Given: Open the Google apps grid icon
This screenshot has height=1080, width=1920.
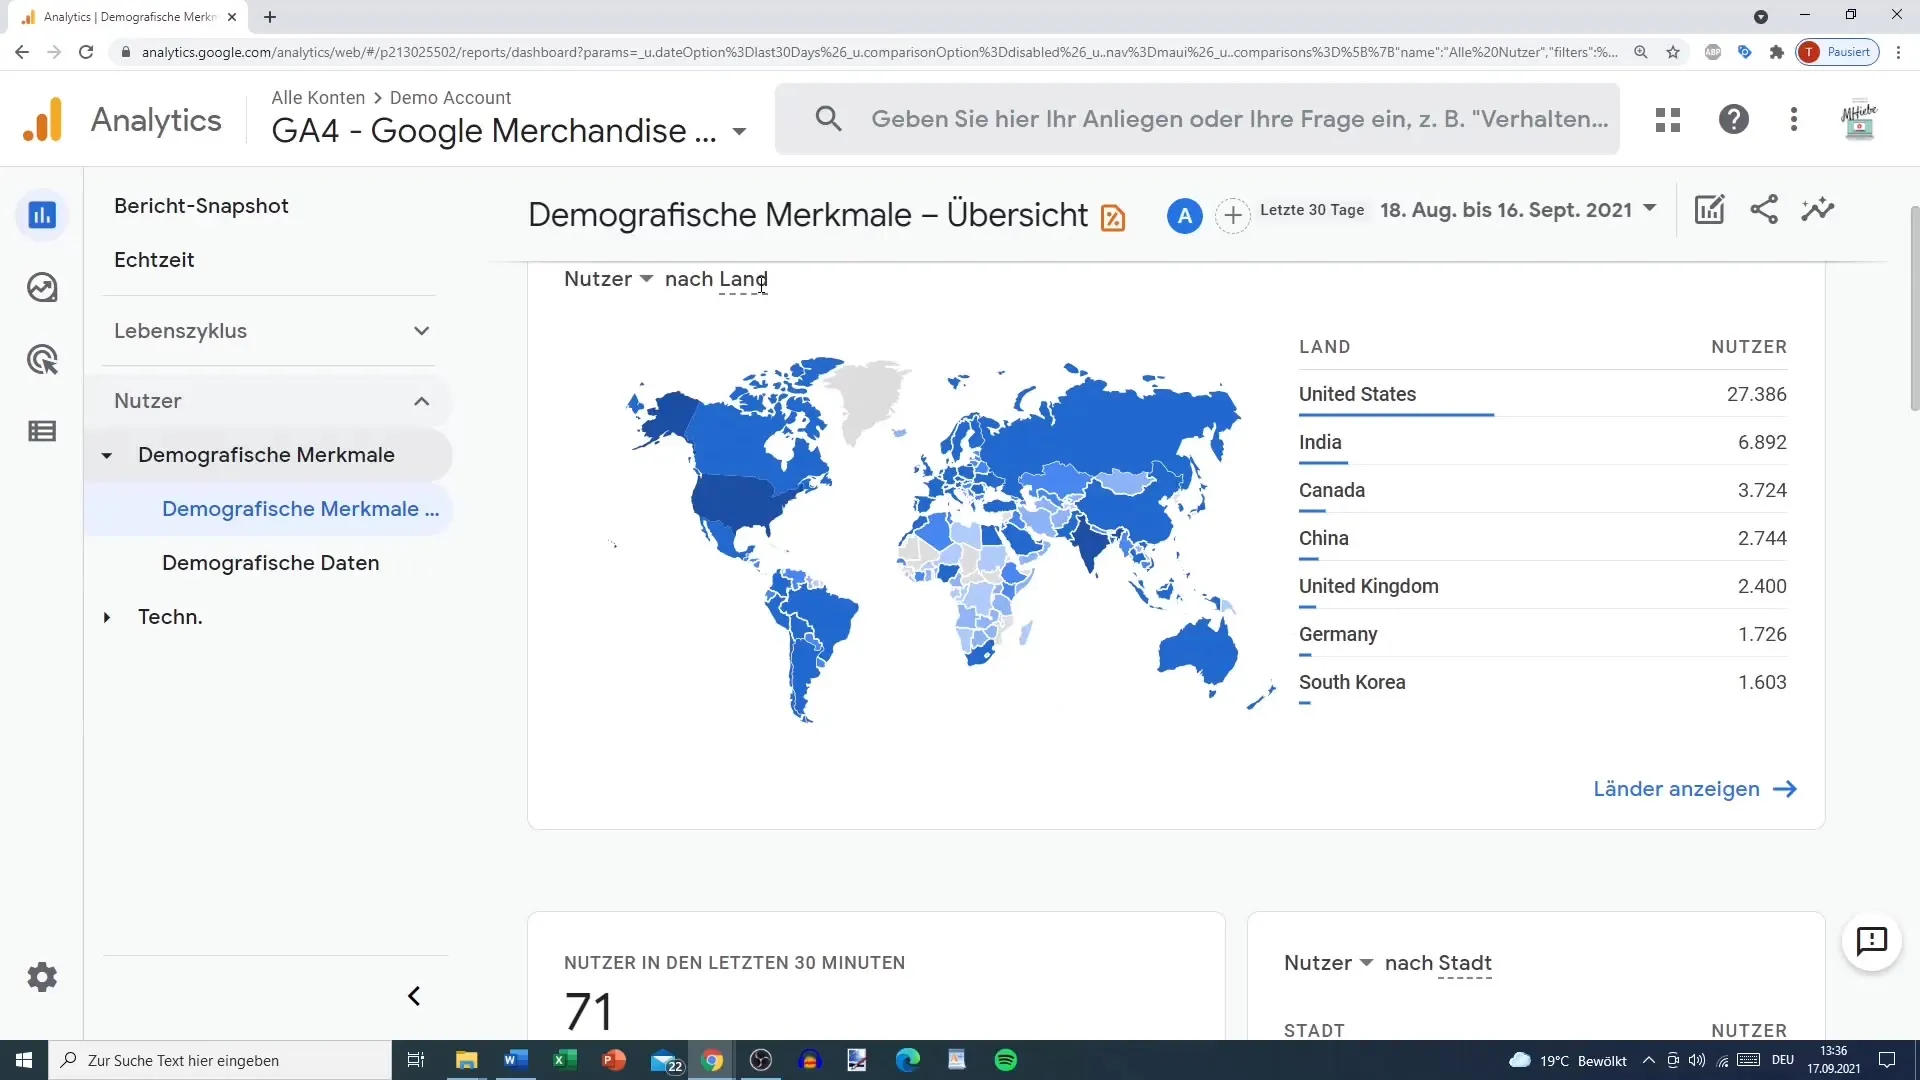Looking at the screenshot, I should click(x=1668, y=120).
